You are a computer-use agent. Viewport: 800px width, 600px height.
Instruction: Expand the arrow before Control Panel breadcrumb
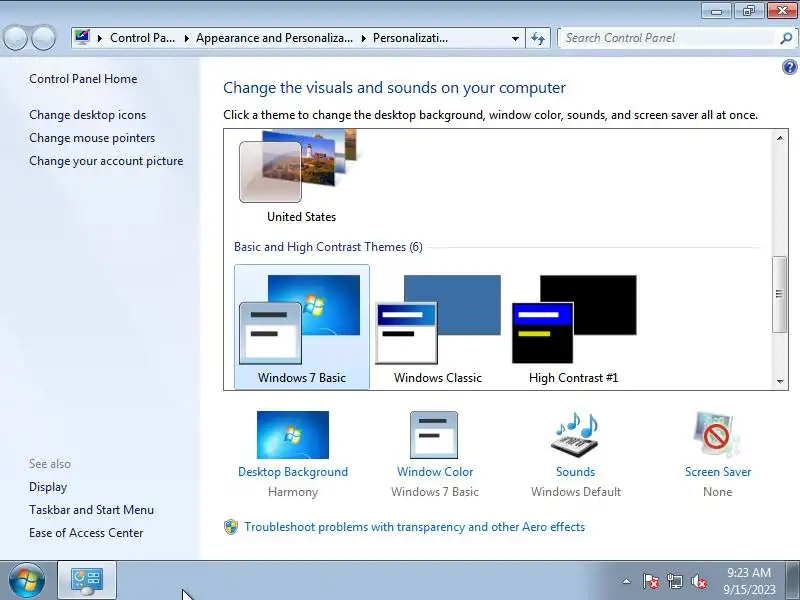point(100,38)
